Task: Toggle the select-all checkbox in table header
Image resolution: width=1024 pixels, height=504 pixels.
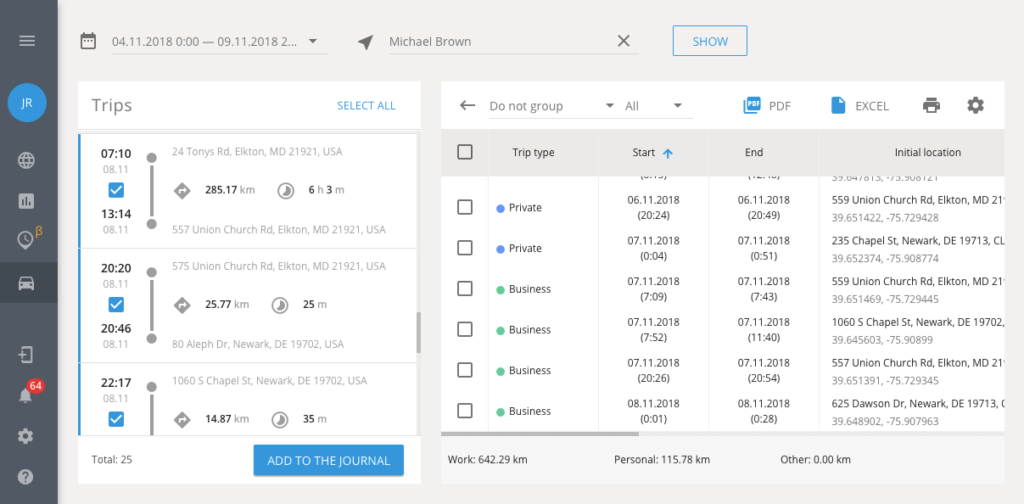Action: 465,152
